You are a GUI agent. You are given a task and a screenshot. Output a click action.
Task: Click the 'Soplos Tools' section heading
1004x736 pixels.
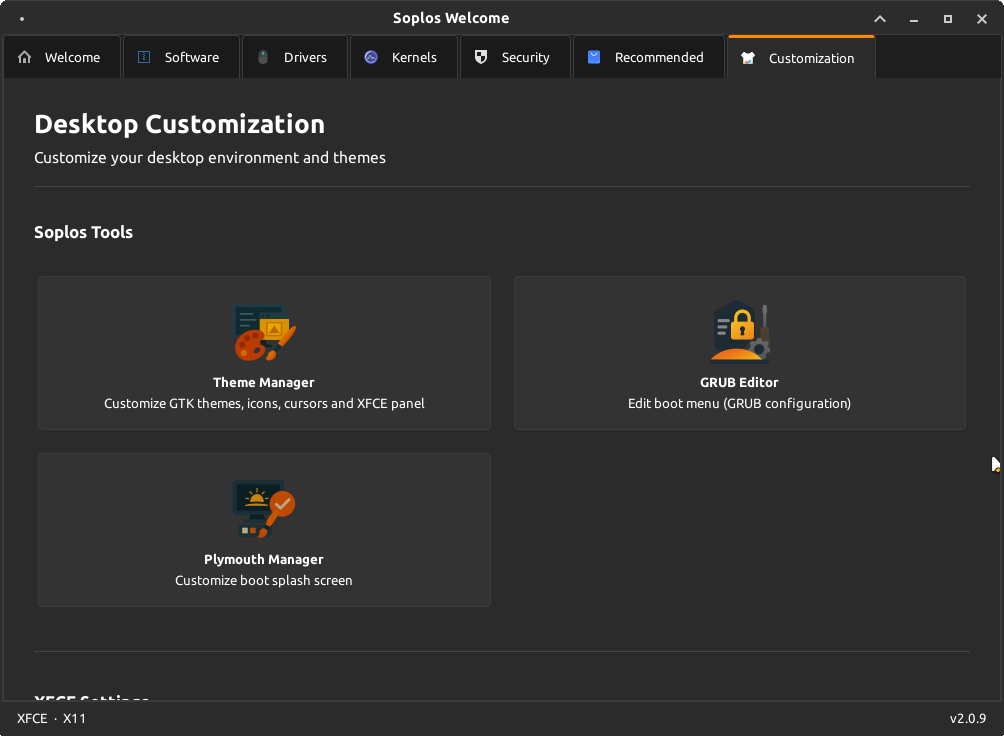click(x=83, y=232)
